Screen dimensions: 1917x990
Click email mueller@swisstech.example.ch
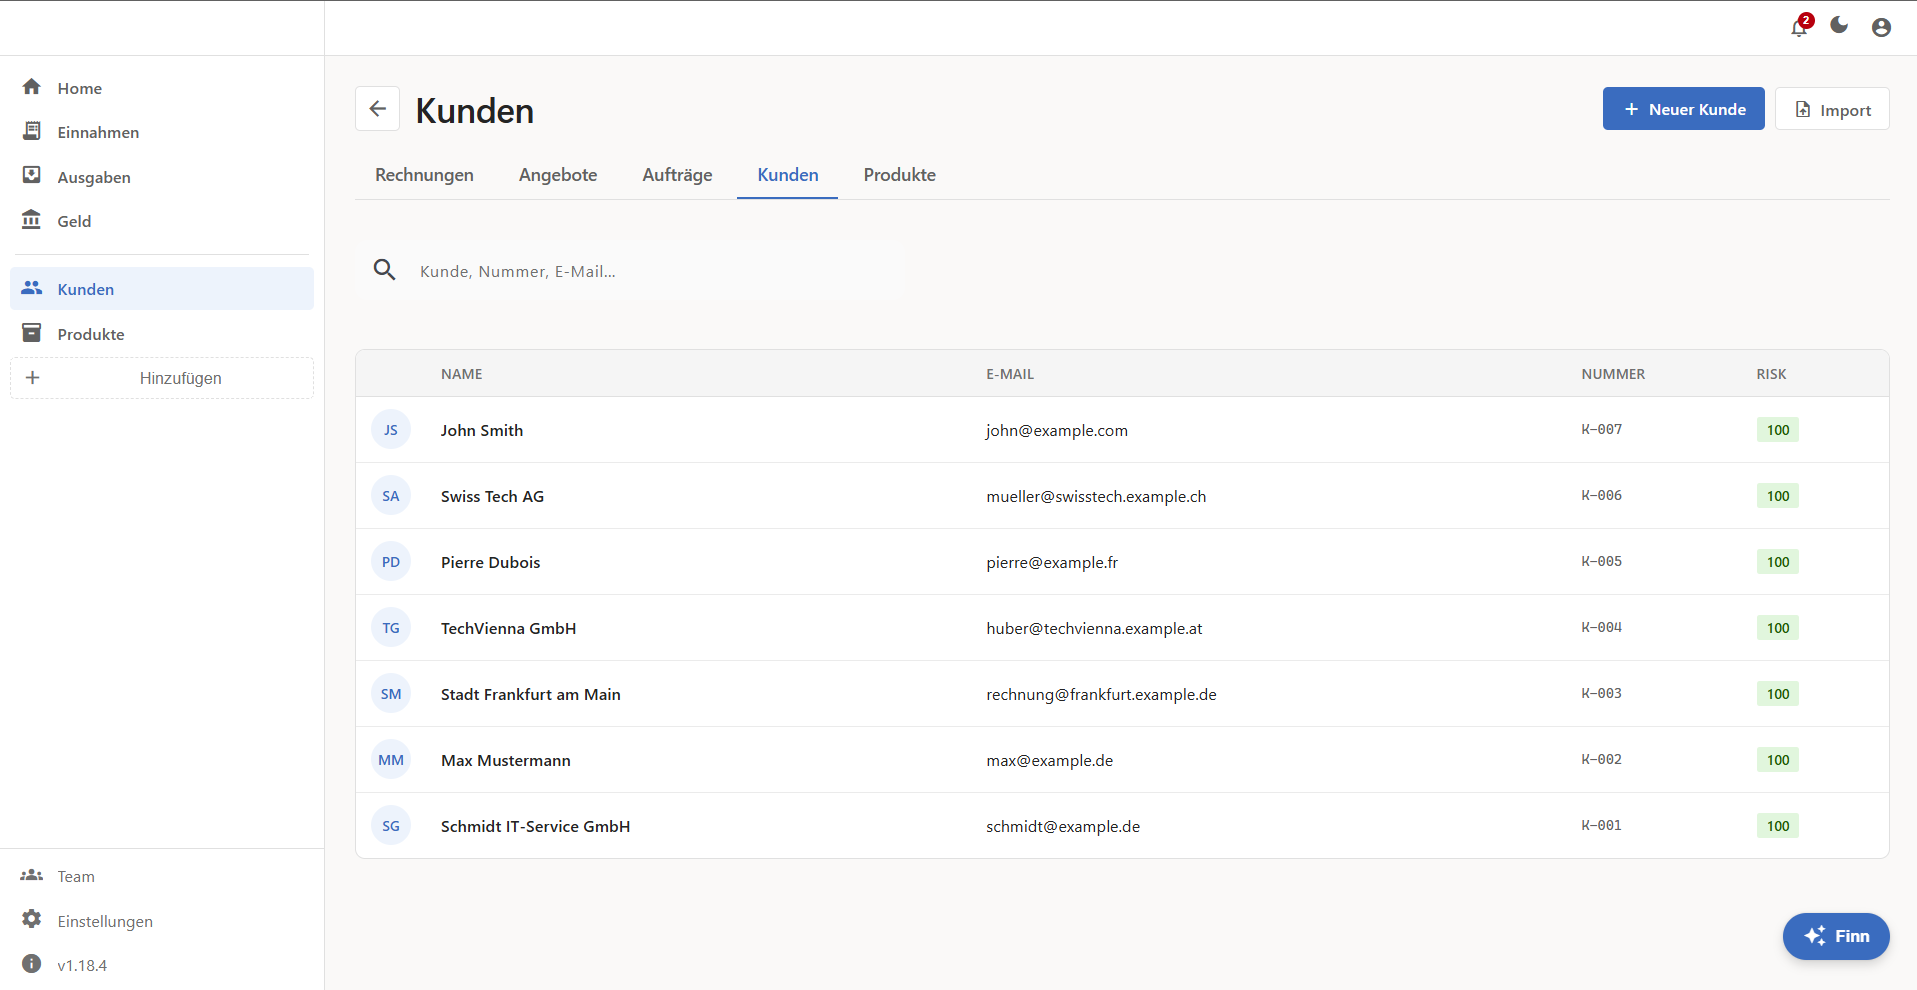pos(1096,496)
